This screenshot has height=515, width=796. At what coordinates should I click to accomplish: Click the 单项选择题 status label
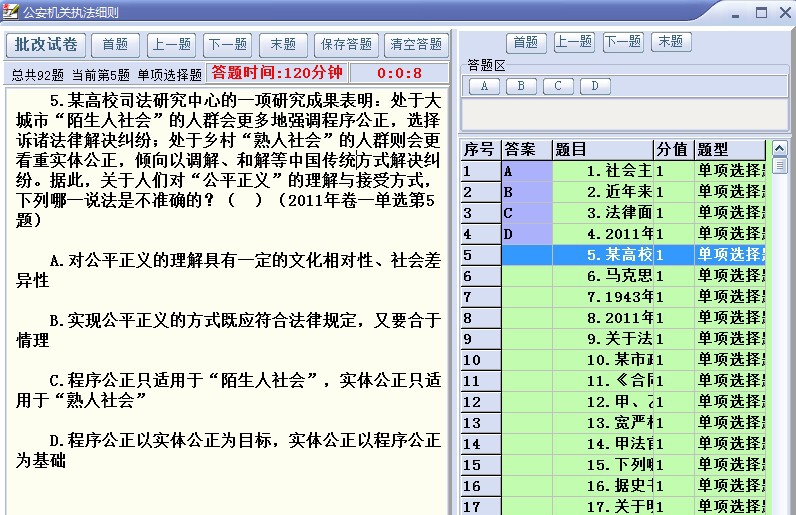pos(170,75)
